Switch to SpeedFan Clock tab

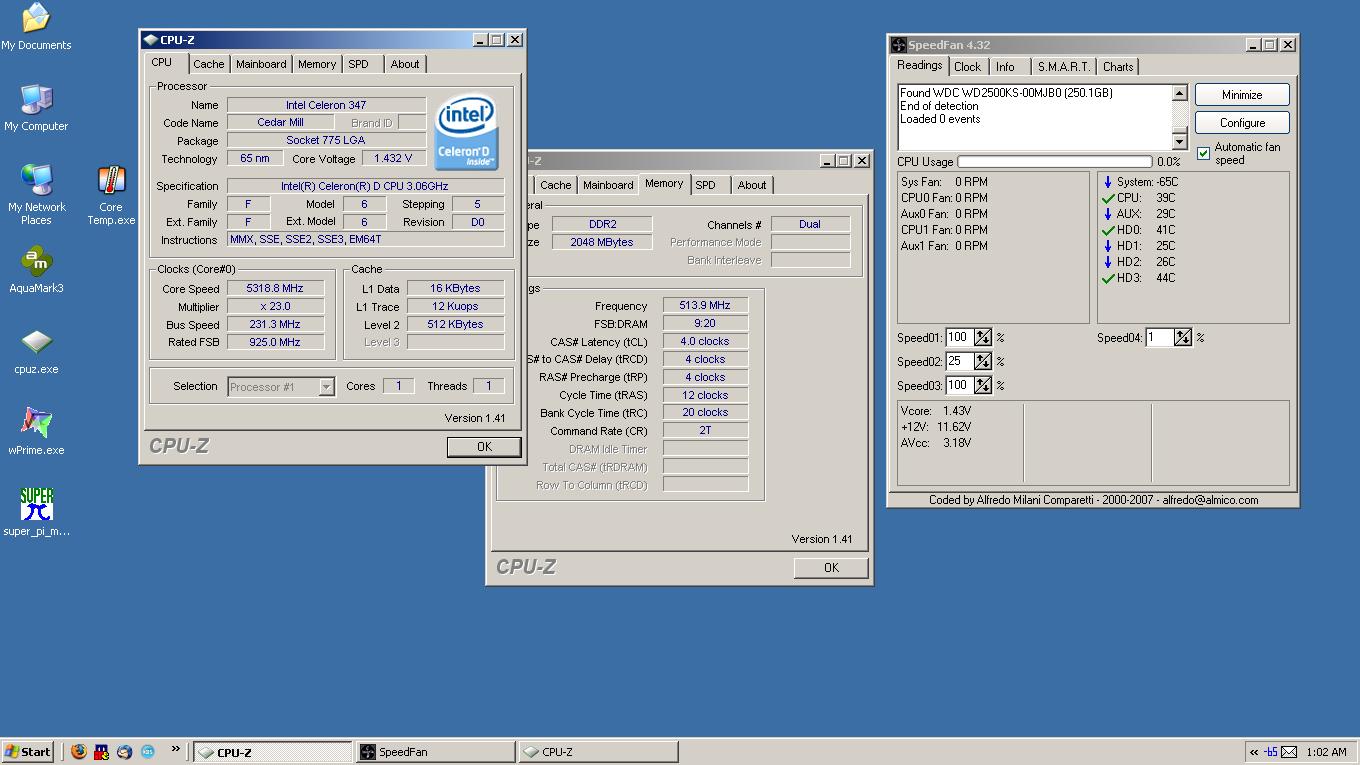pos(967,67)
